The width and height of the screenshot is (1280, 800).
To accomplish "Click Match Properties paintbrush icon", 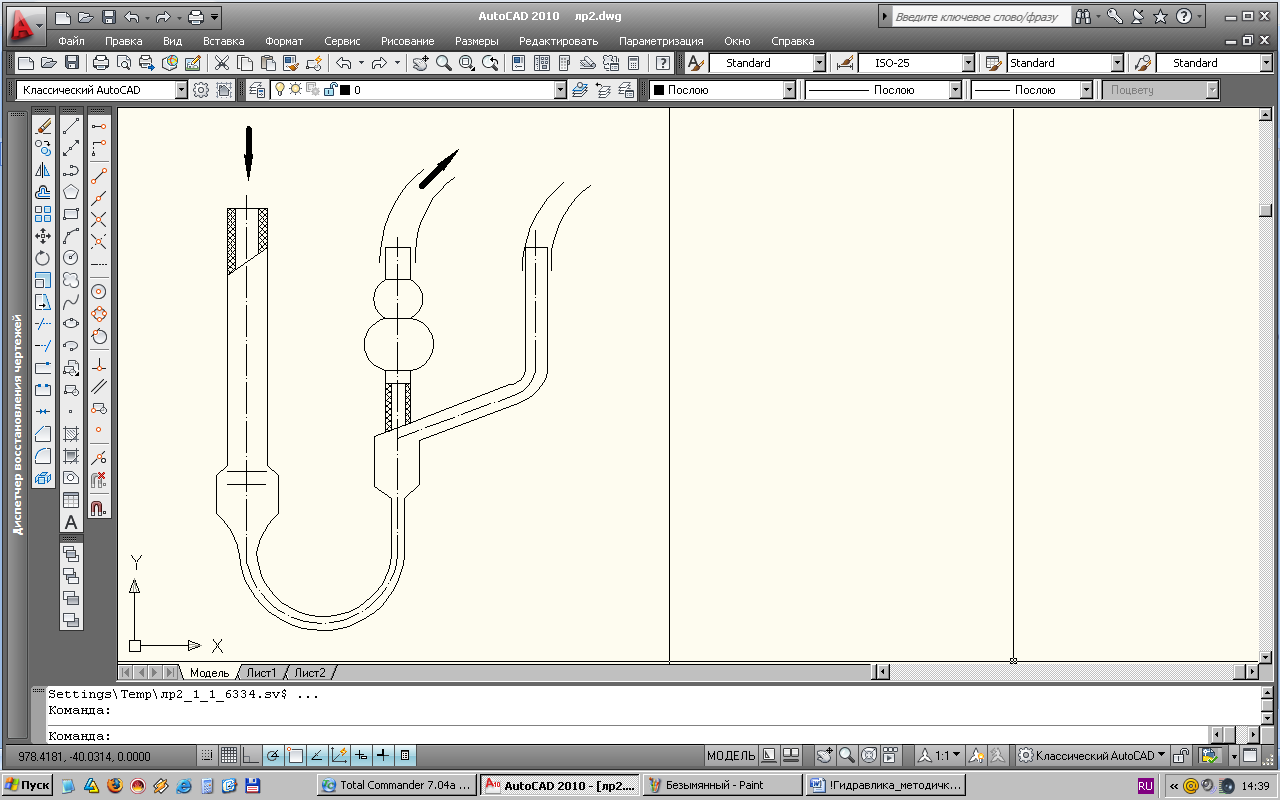I will pos(291,63).
